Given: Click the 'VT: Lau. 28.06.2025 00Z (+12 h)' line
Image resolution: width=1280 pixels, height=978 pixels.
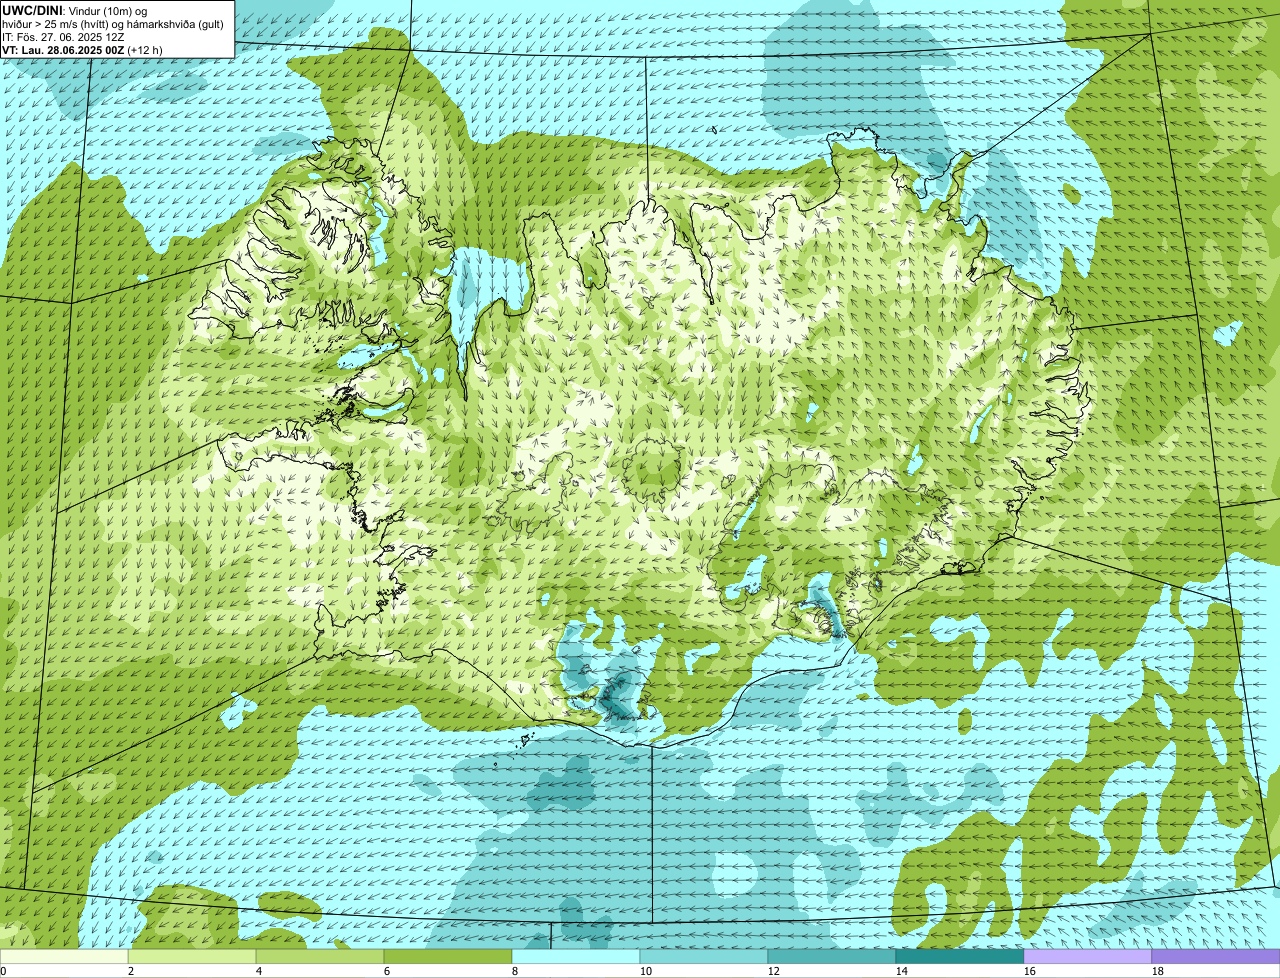Looking at the screenshot, I should click(x=82, y=49).
